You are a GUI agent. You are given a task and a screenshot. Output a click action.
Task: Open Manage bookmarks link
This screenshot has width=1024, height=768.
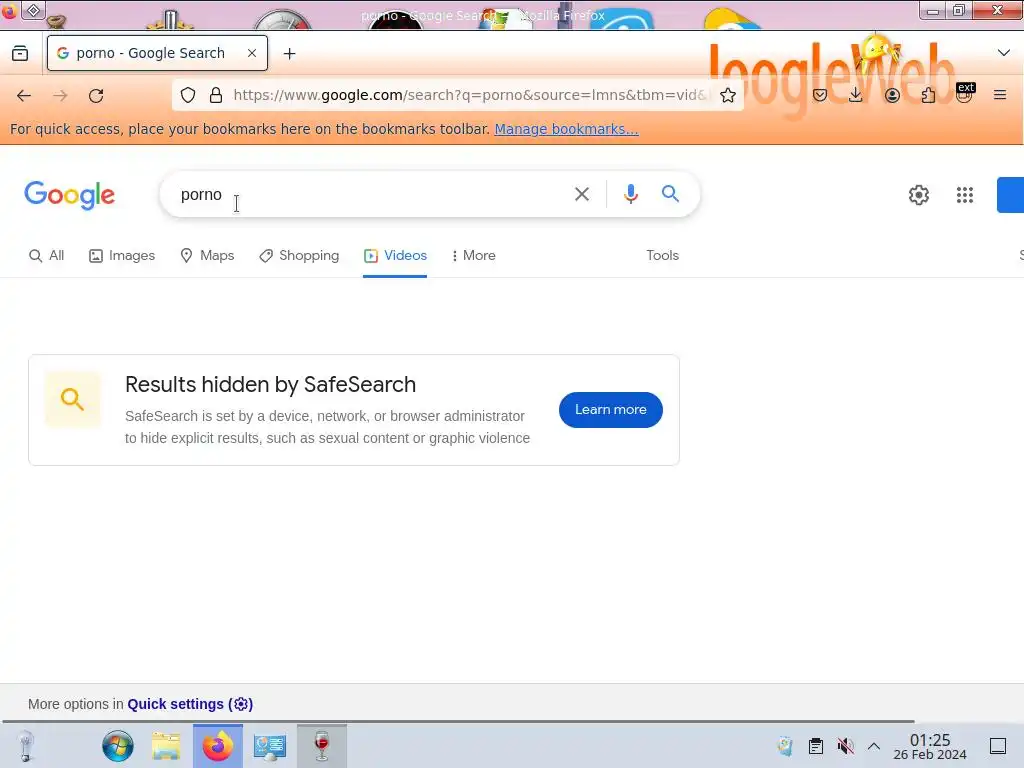tap(566, 129)
